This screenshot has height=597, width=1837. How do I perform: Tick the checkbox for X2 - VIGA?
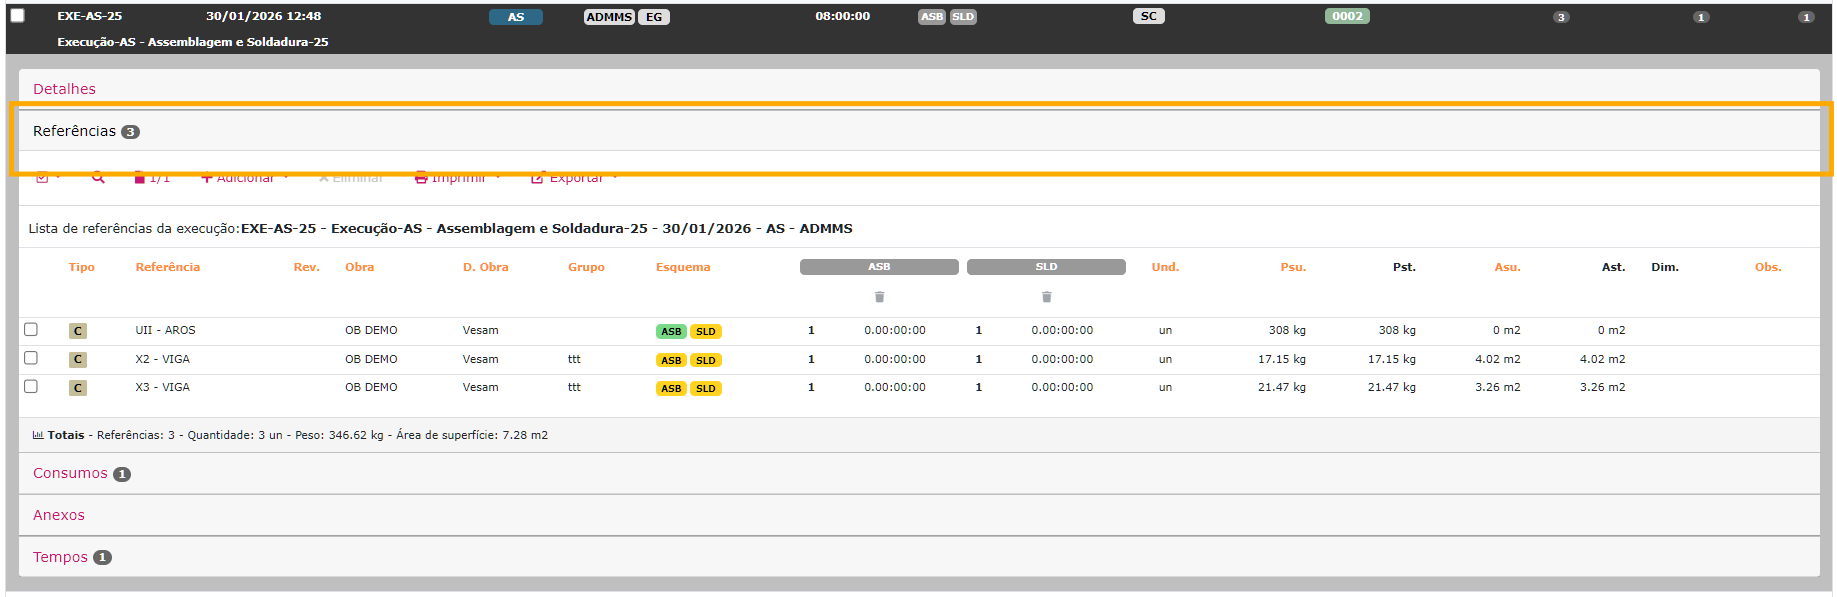pyautogui.click(x=31, y=358)
